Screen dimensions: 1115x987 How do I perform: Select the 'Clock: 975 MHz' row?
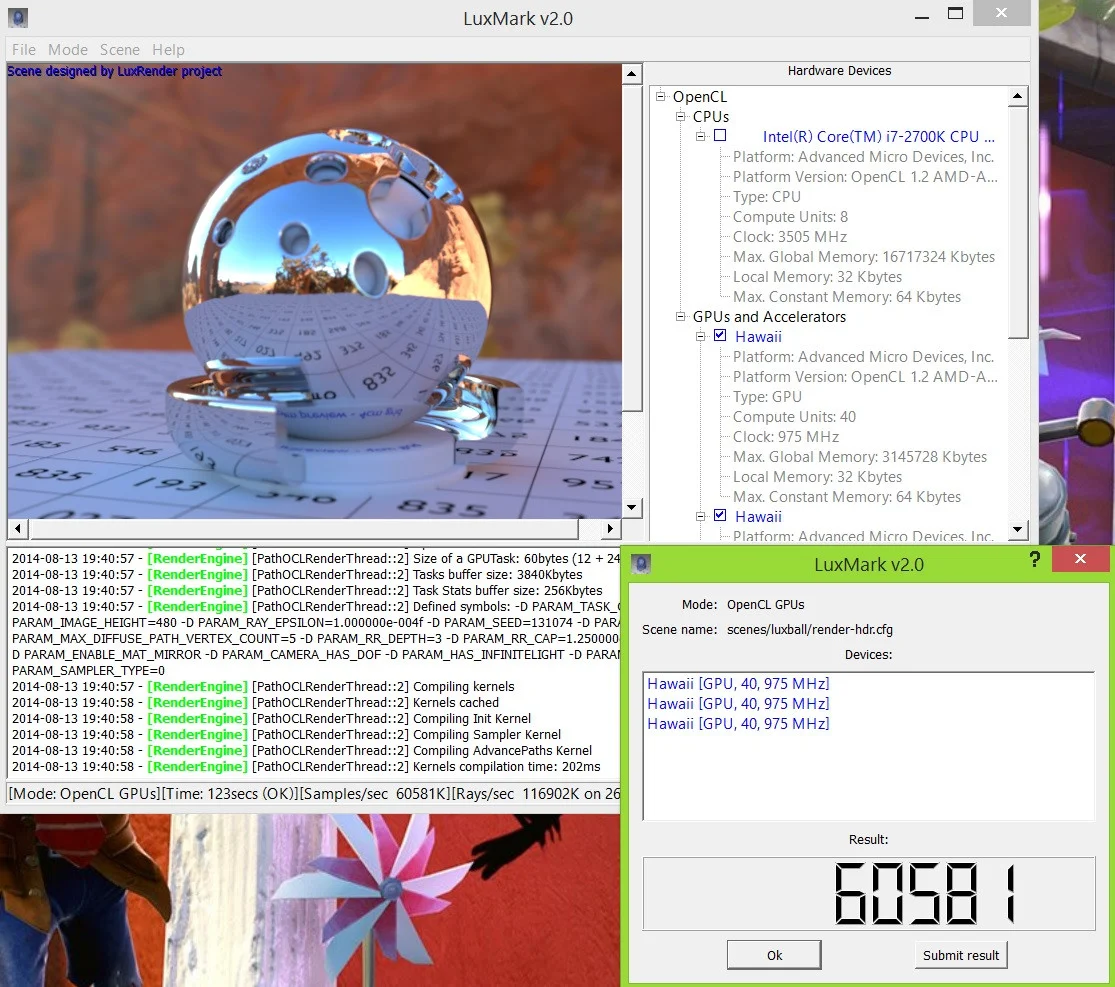[x=786, y=436]
